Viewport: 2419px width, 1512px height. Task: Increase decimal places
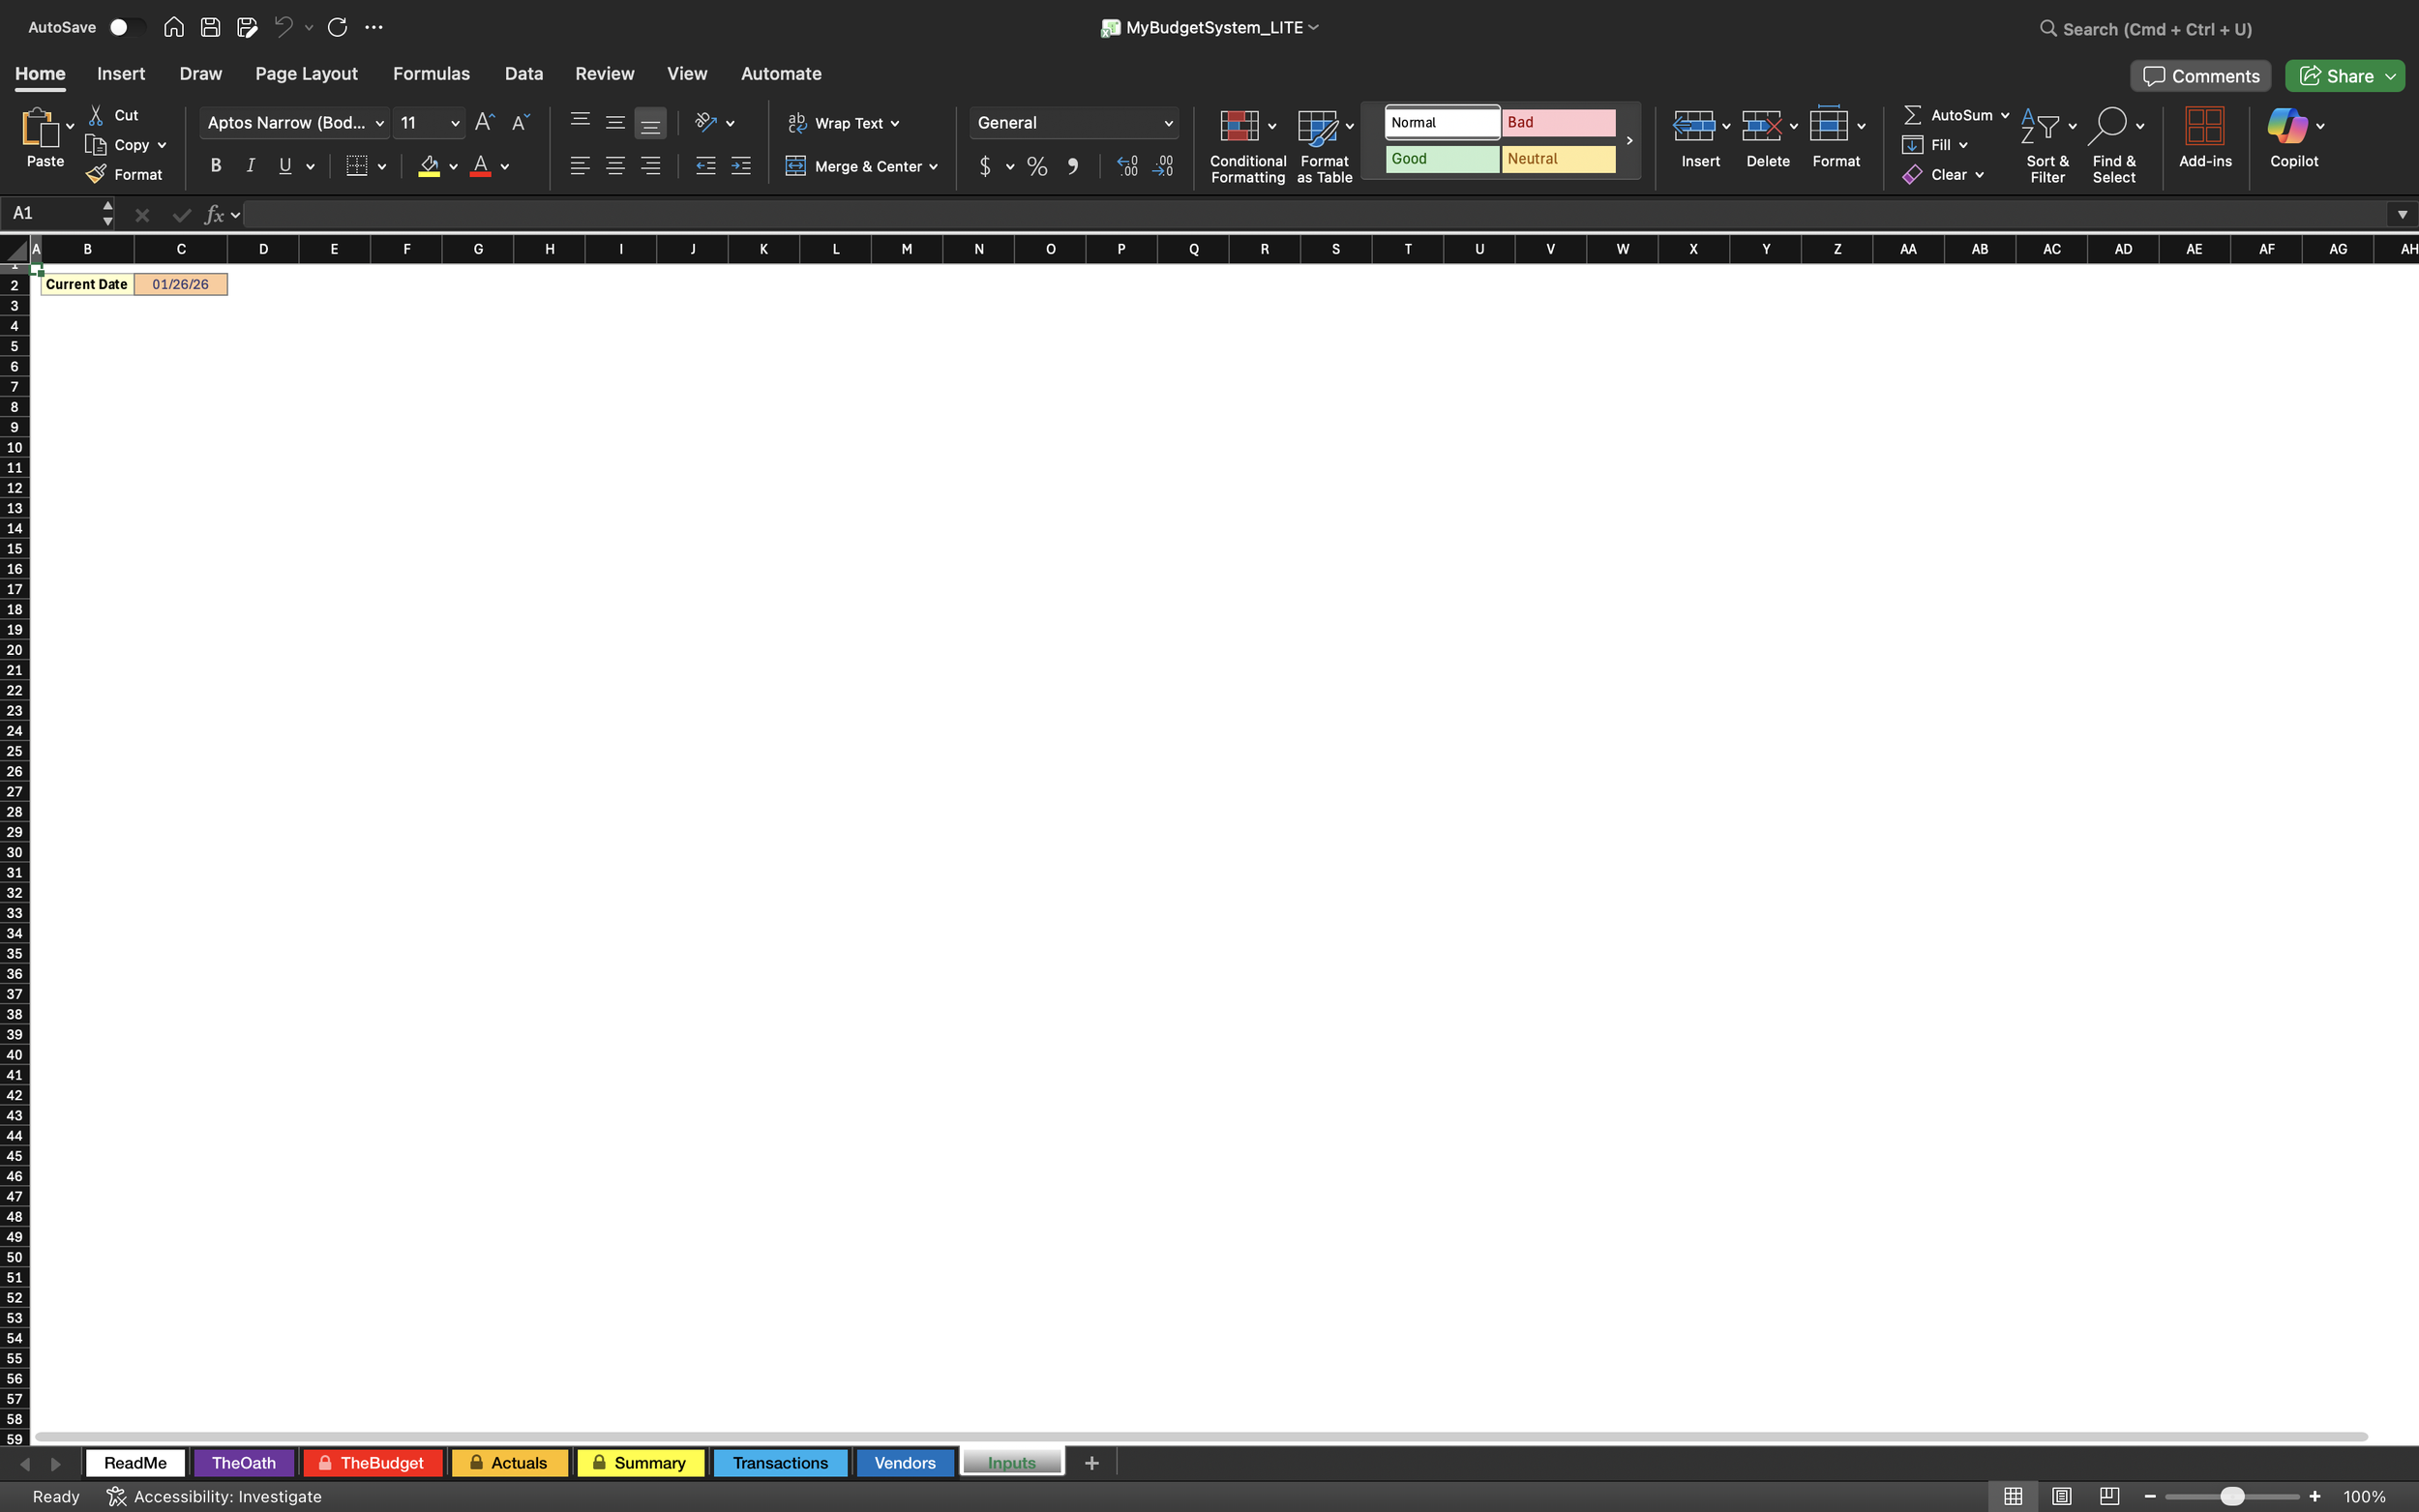1127,166
